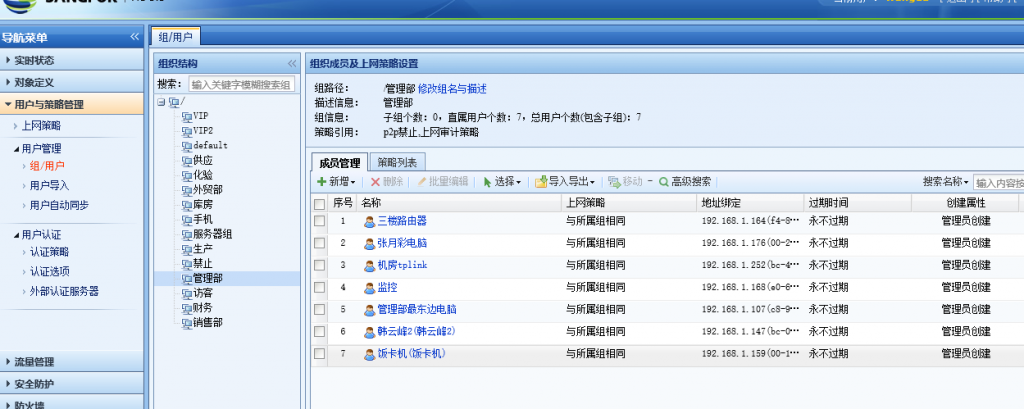
Task: Open the 选择 dropdown in the toolbar
Action: tap(503, 182)
